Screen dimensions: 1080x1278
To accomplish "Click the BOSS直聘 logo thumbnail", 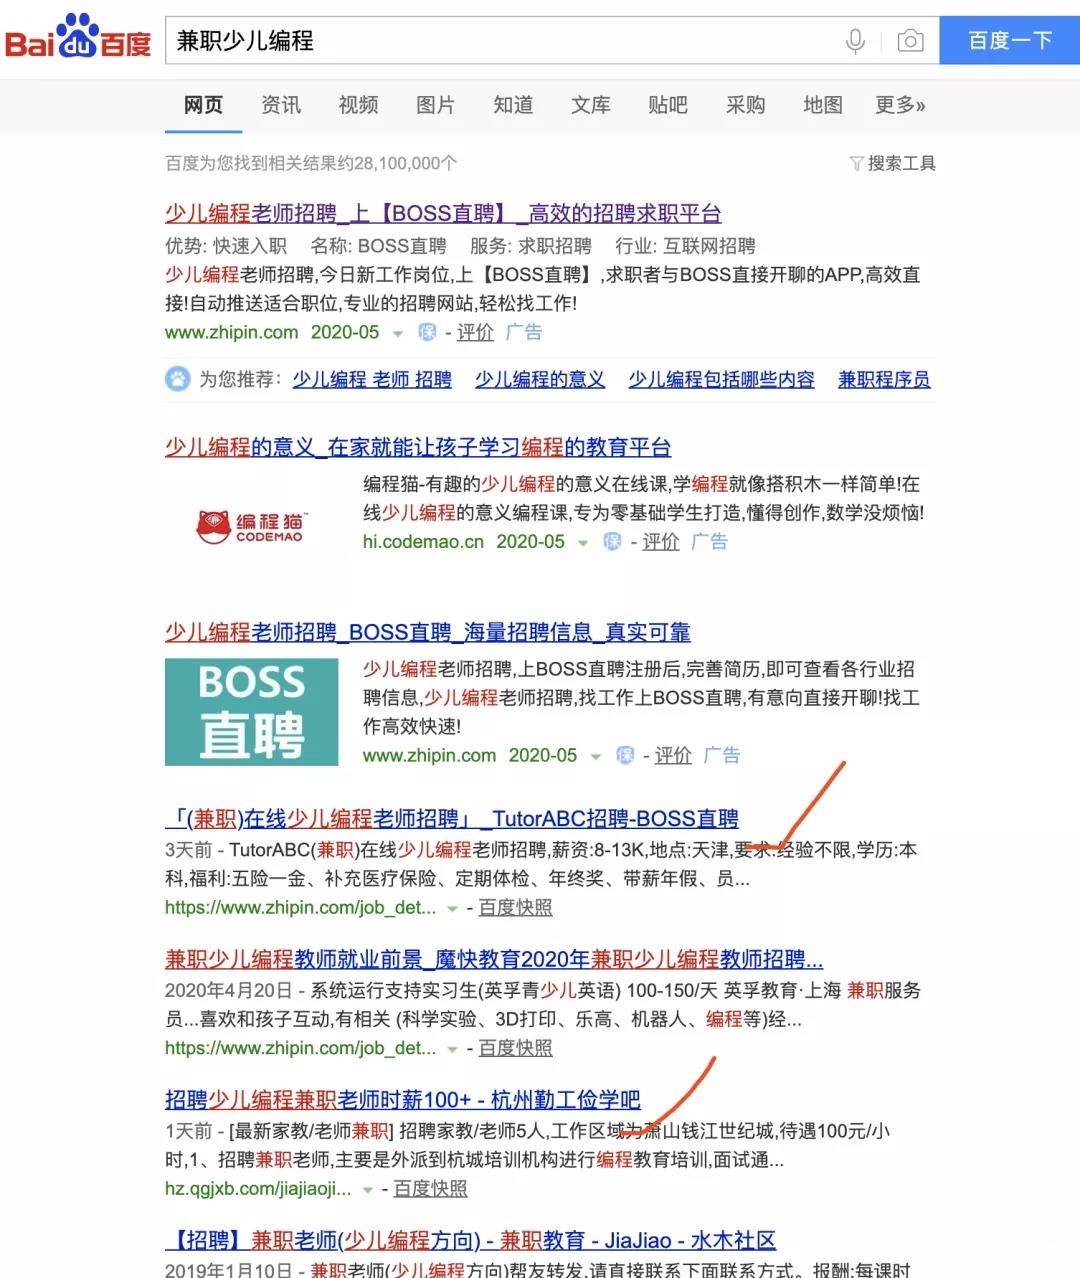I will click(252, 711).
